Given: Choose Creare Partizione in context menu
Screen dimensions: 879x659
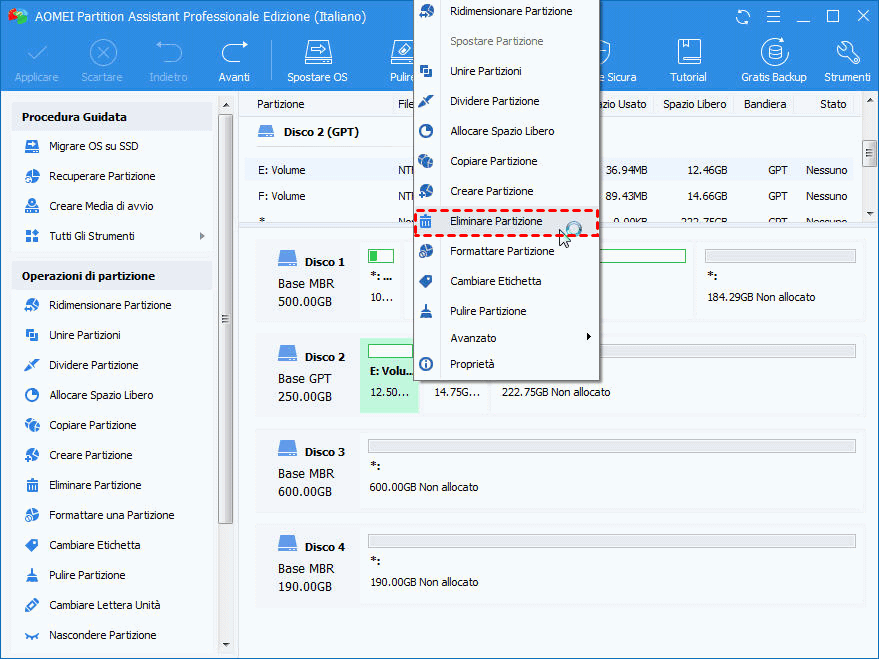Looking at the screenshot, I should click(x=507, y=191).
